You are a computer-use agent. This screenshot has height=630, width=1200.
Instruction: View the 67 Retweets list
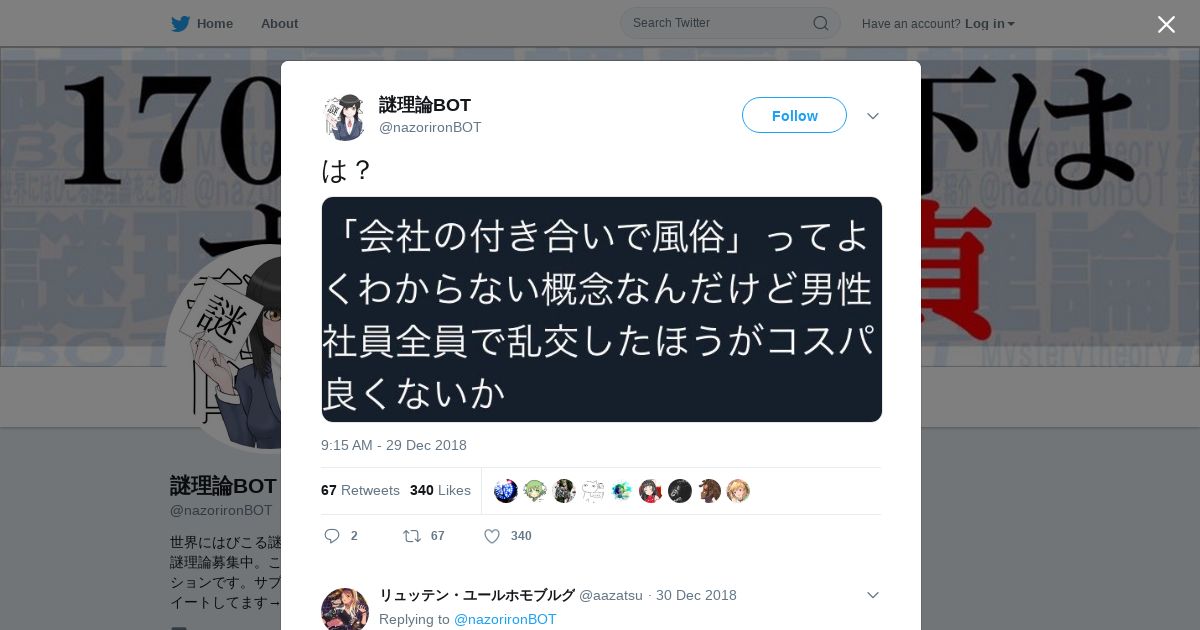point(360,490)
